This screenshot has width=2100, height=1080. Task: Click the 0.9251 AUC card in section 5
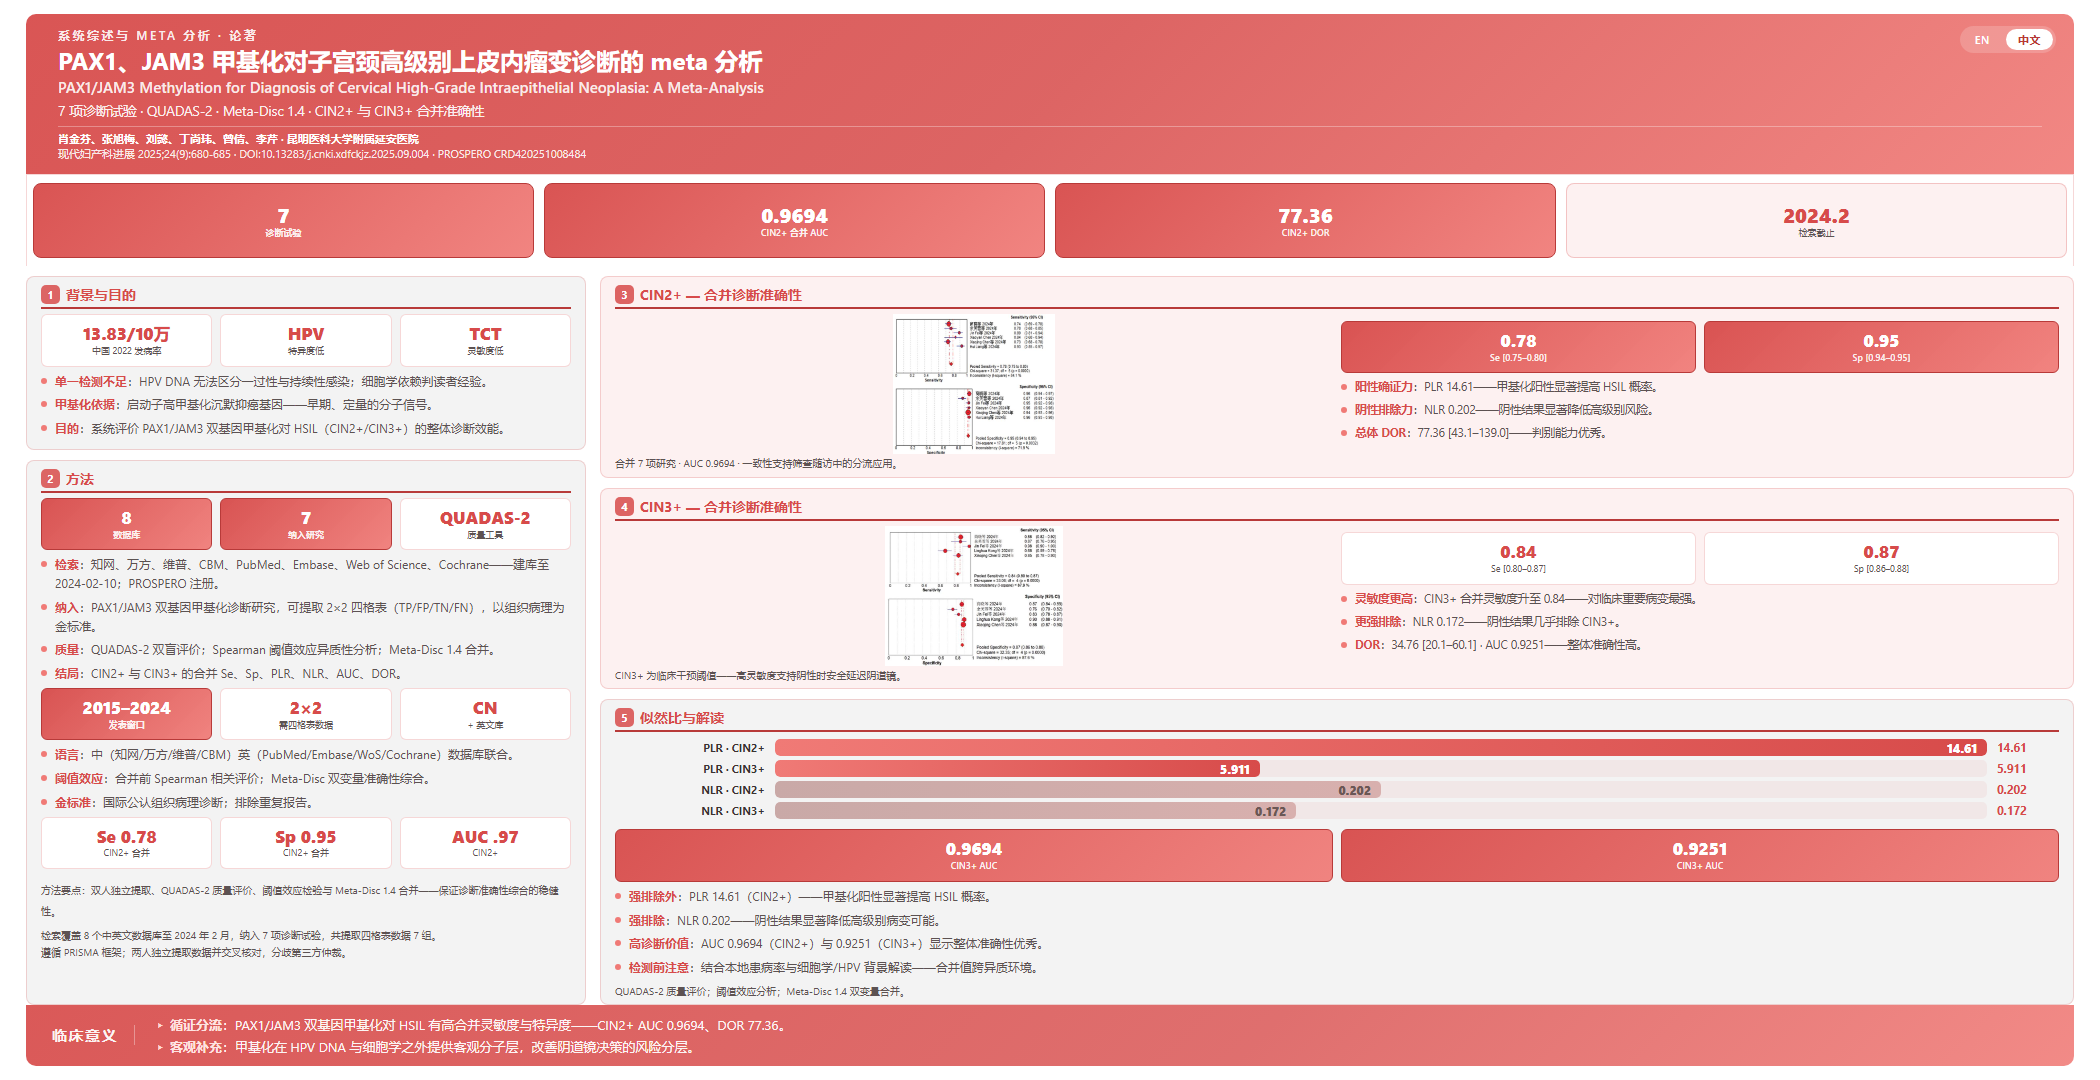(1700, 856)
